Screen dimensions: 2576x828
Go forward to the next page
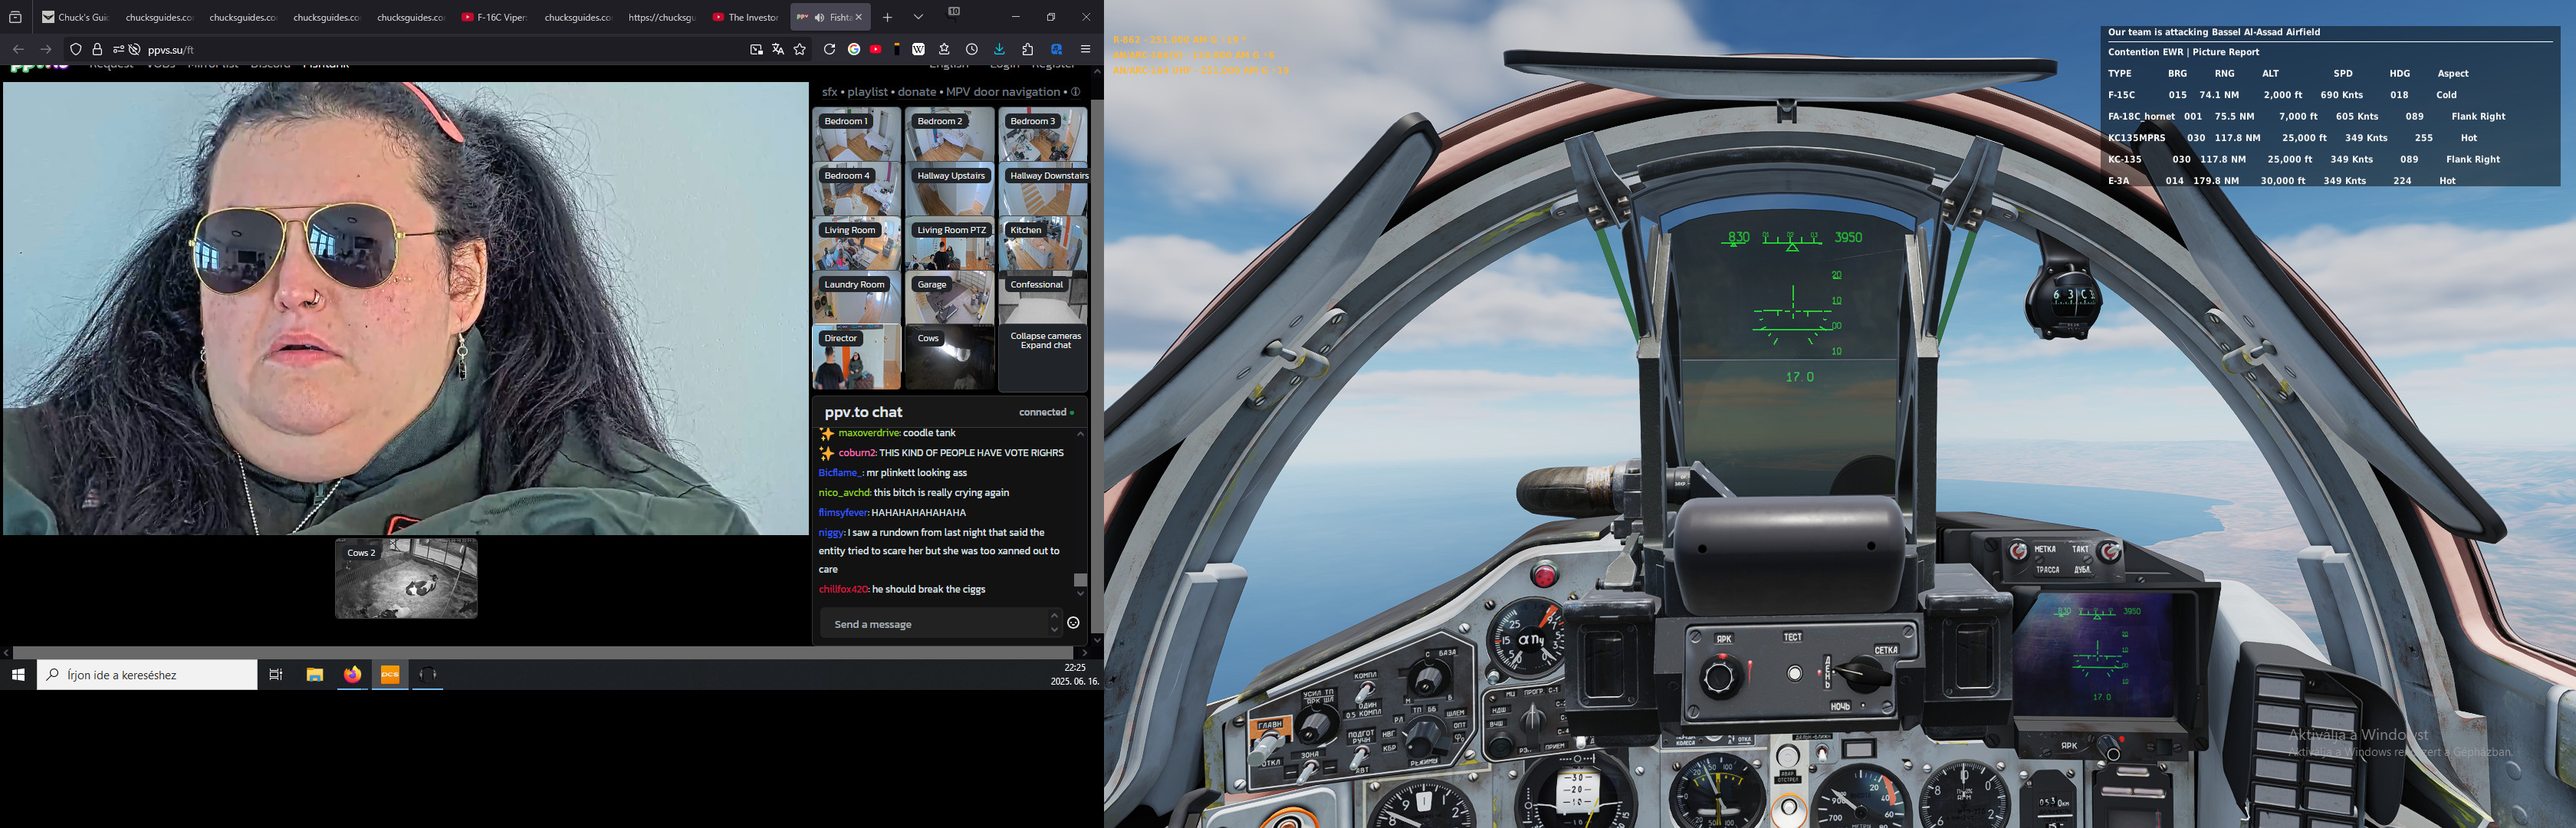coord(46,49)
